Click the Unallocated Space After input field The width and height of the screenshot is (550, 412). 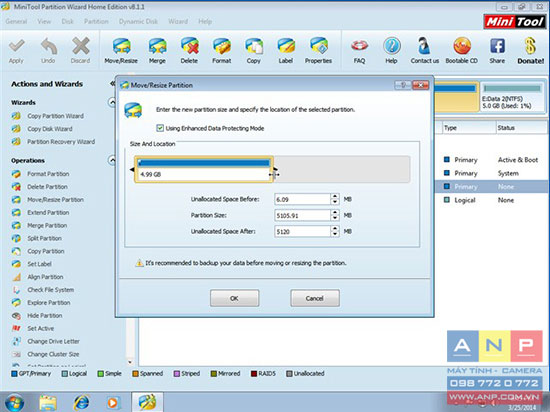(302, 231)
